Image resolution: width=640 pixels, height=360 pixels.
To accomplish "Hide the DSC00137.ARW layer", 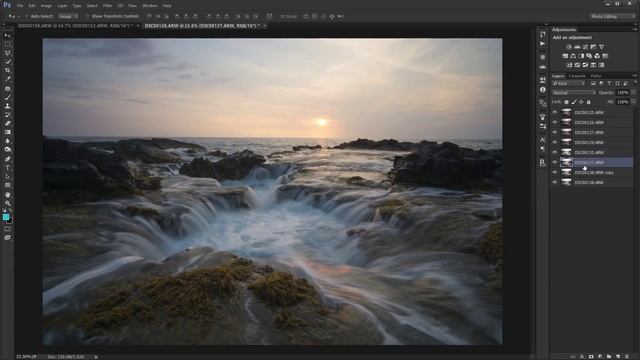I will click(x=554, y=162).
